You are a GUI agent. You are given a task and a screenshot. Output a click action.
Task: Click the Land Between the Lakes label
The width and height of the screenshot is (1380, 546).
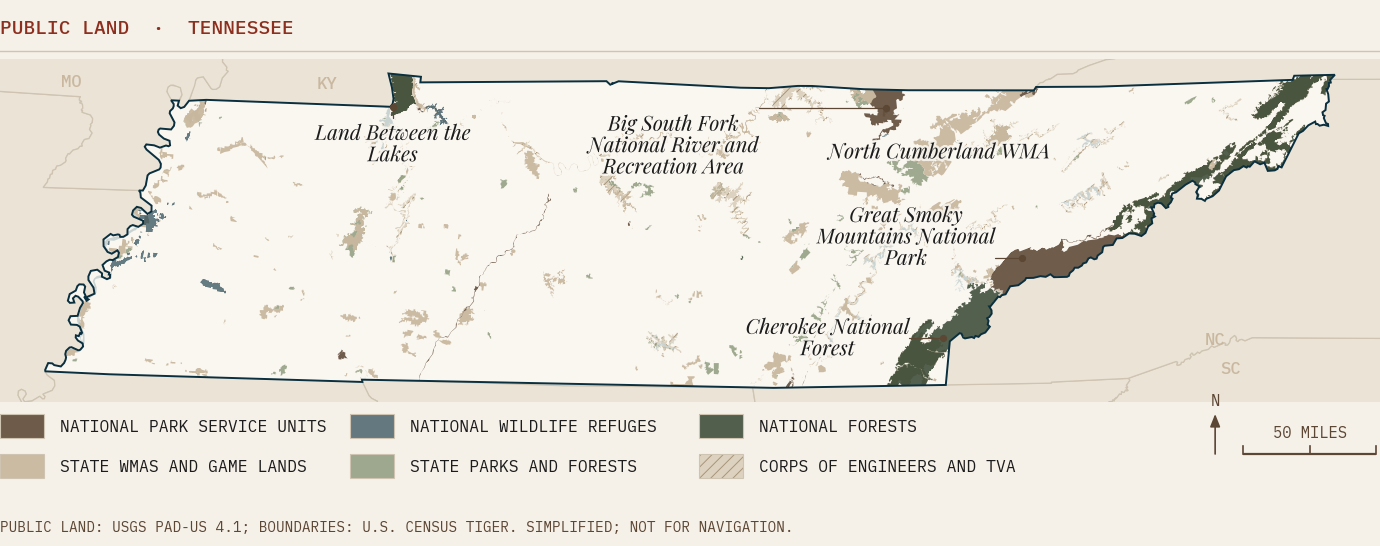[x=392, y=143]
